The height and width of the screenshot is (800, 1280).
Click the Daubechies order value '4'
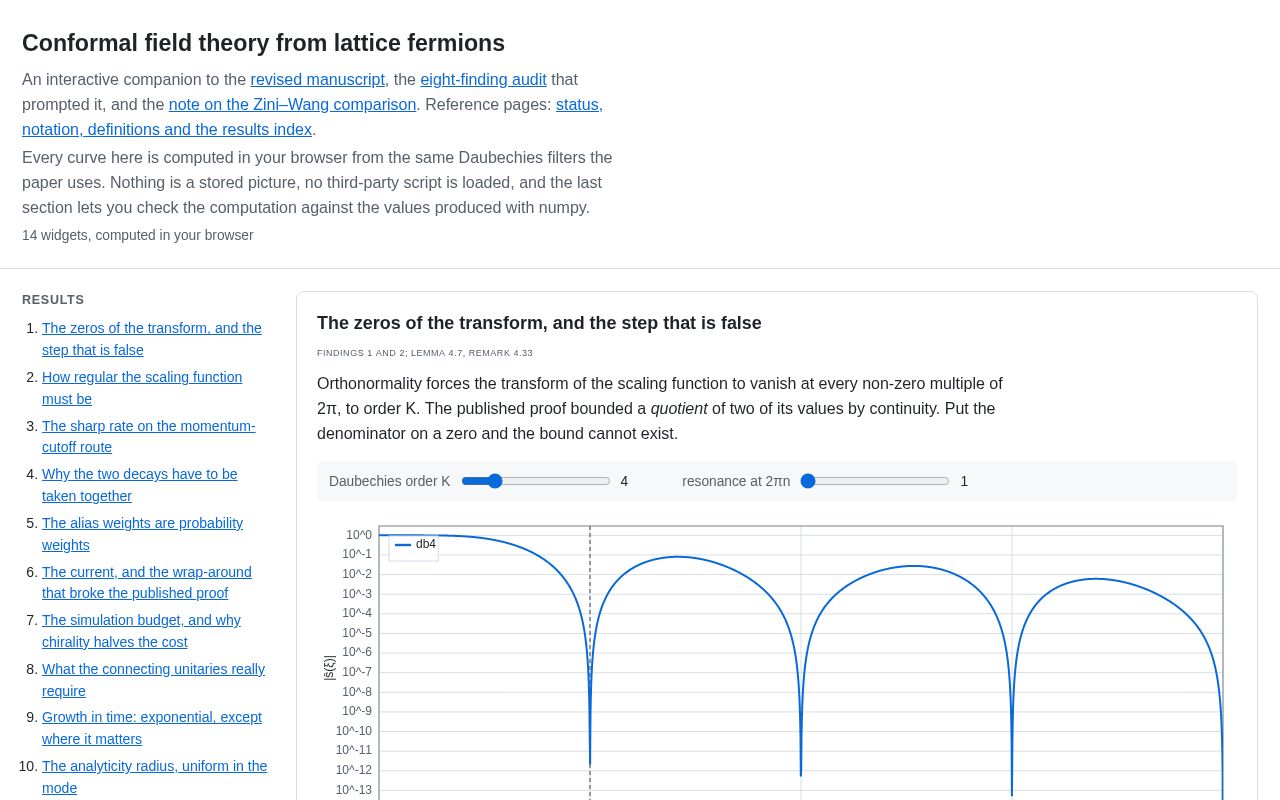[x=624, y=481]
